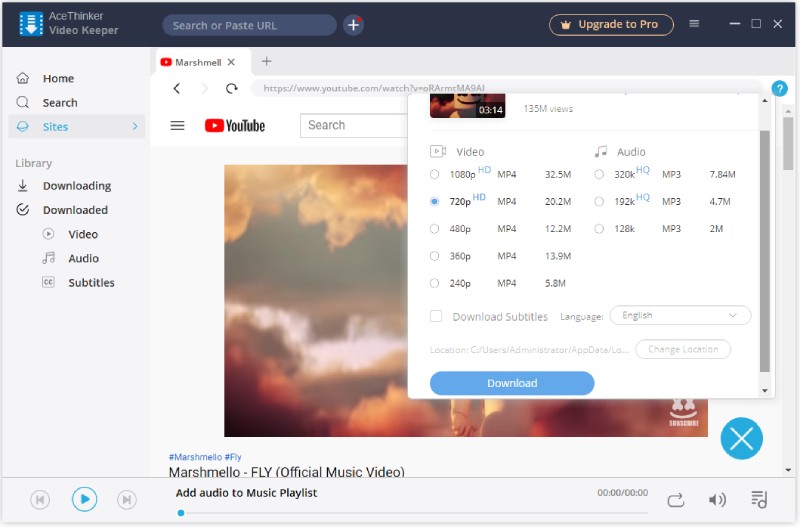This screenshot has width=800, height=527.
Task: Select the 360p MP4 option
Action: [434, 256]
